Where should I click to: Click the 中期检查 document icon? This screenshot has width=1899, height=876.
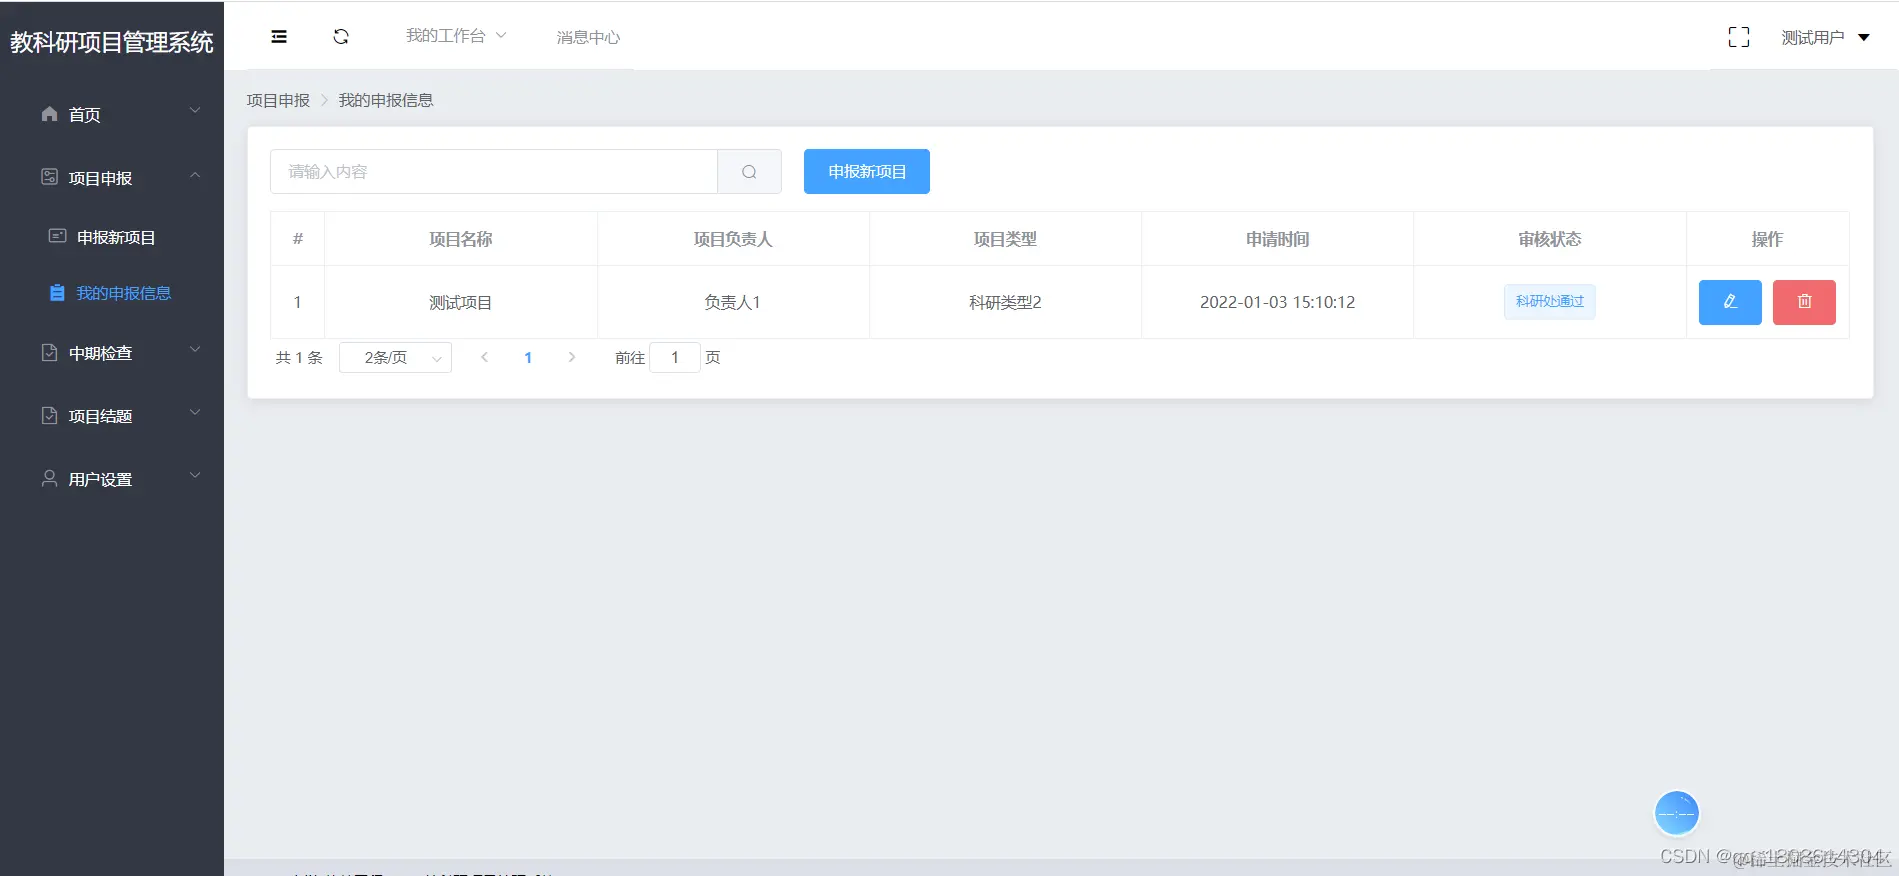pyautogui.click(x=49, y=352)
